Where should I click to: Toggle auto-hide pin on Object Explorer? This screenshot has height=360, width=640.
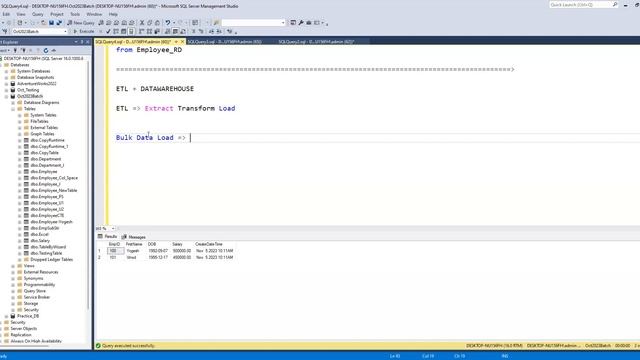(82, 42)
